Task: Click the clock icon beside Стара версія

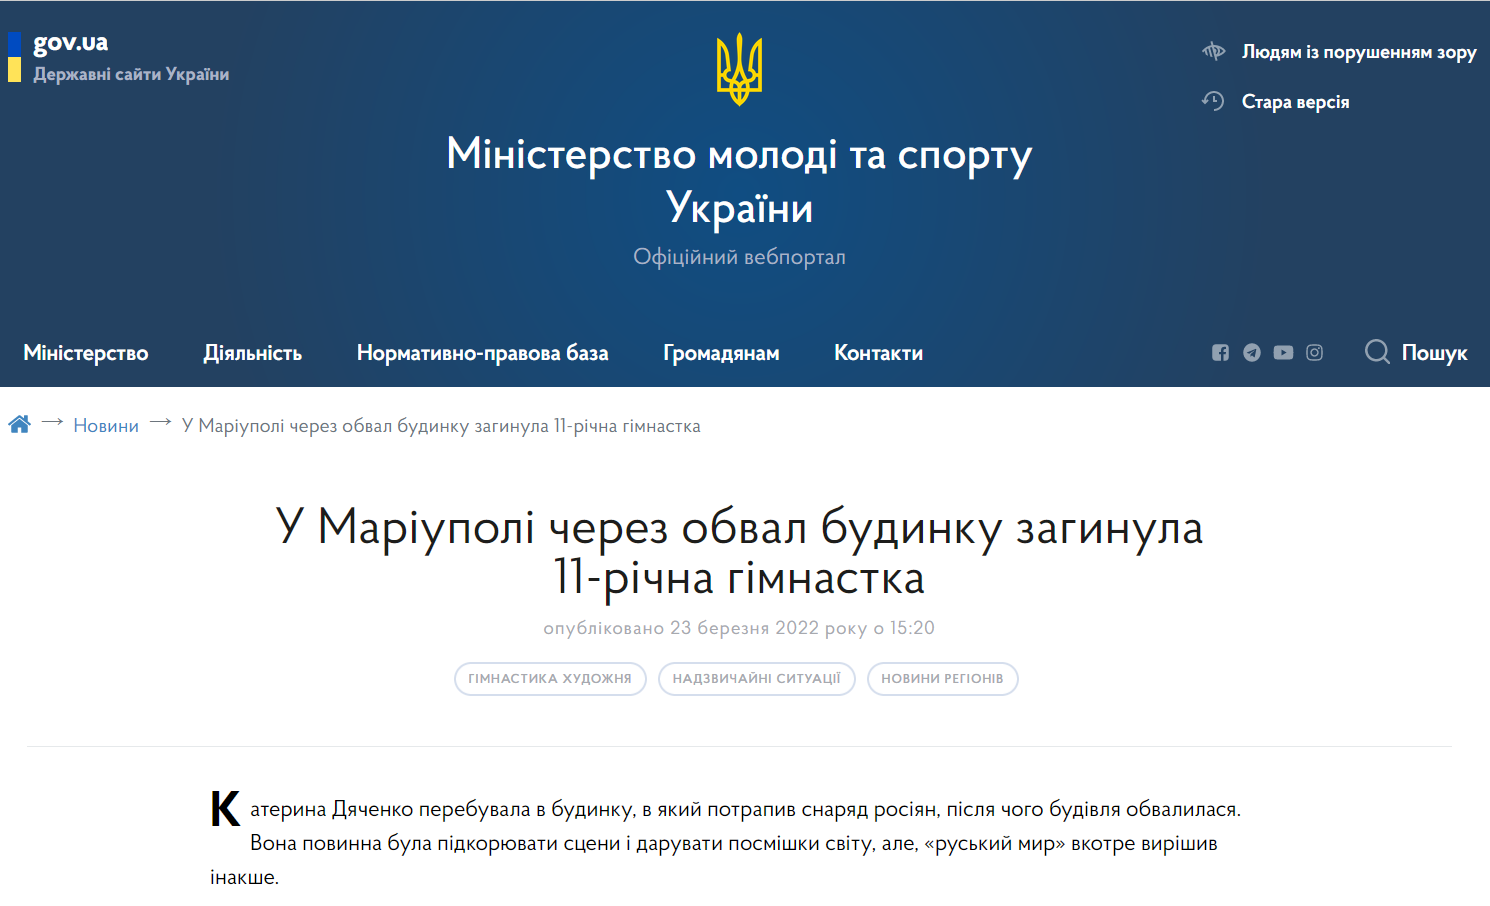Action: [x=1213, y=101]
